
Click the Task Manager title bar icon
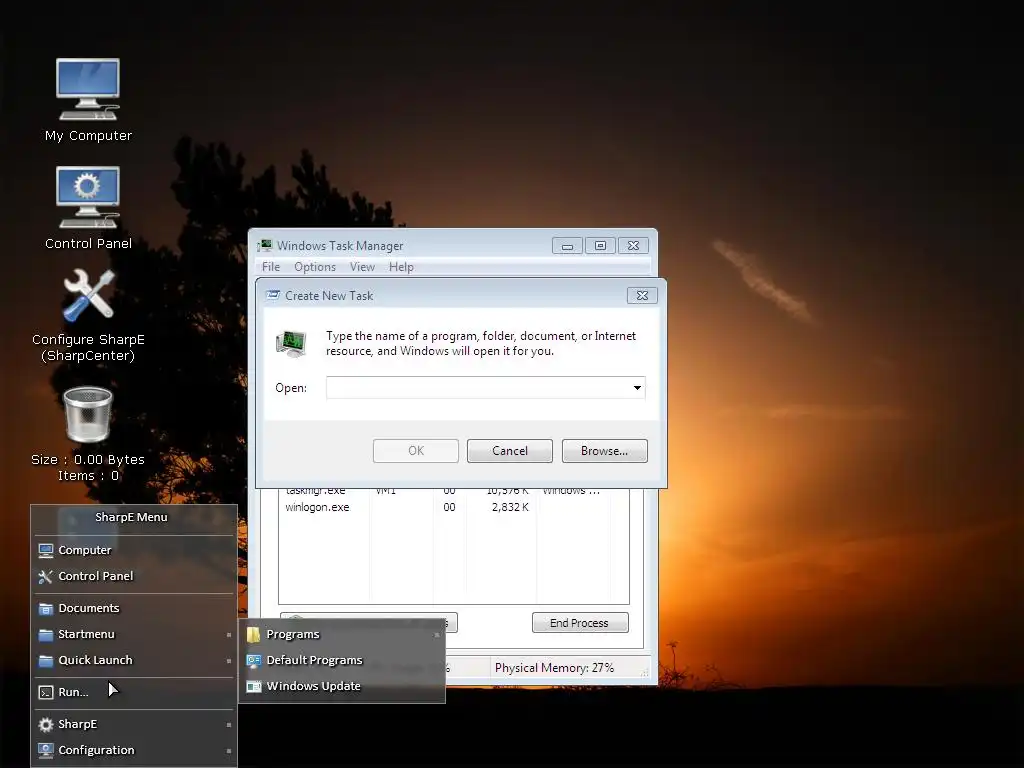click(x=264, y=246)
